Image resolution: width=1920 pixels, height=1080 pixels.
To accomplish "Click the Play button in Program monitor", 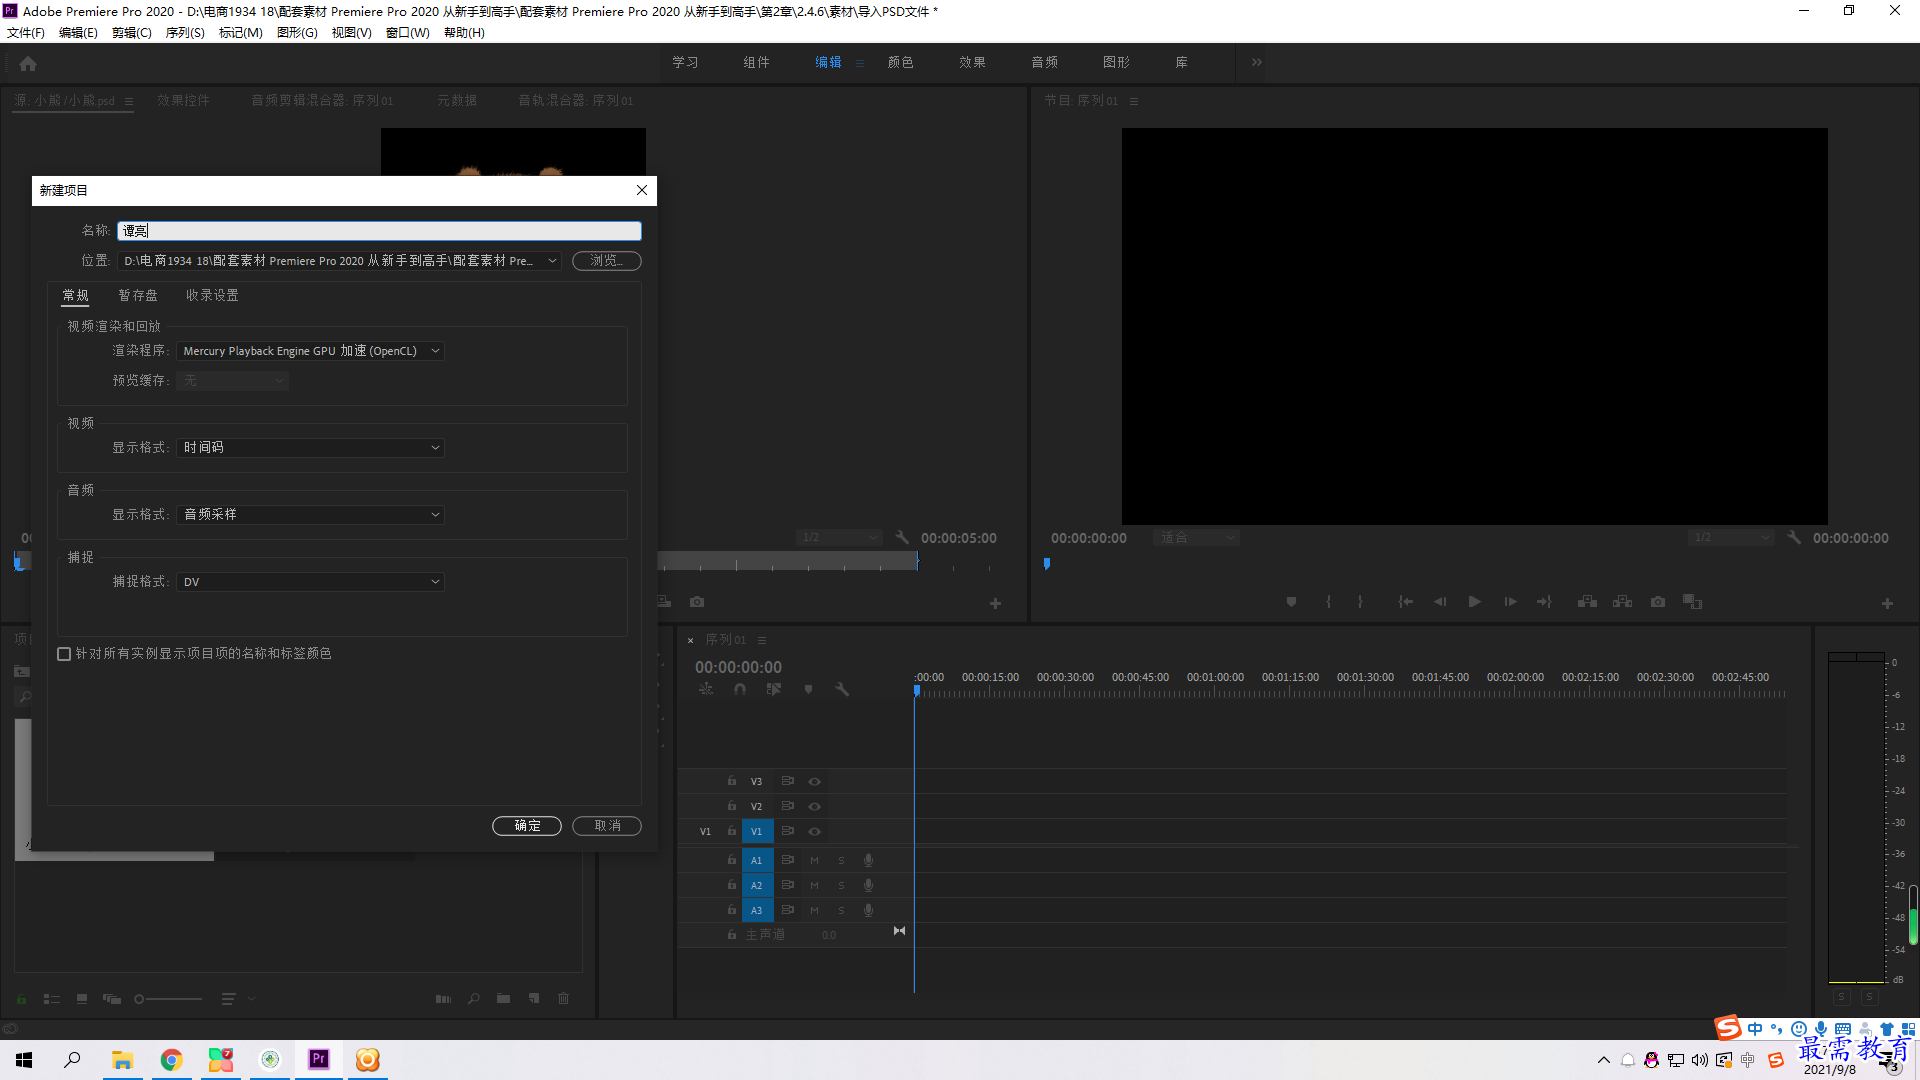I will [1474, 602].
